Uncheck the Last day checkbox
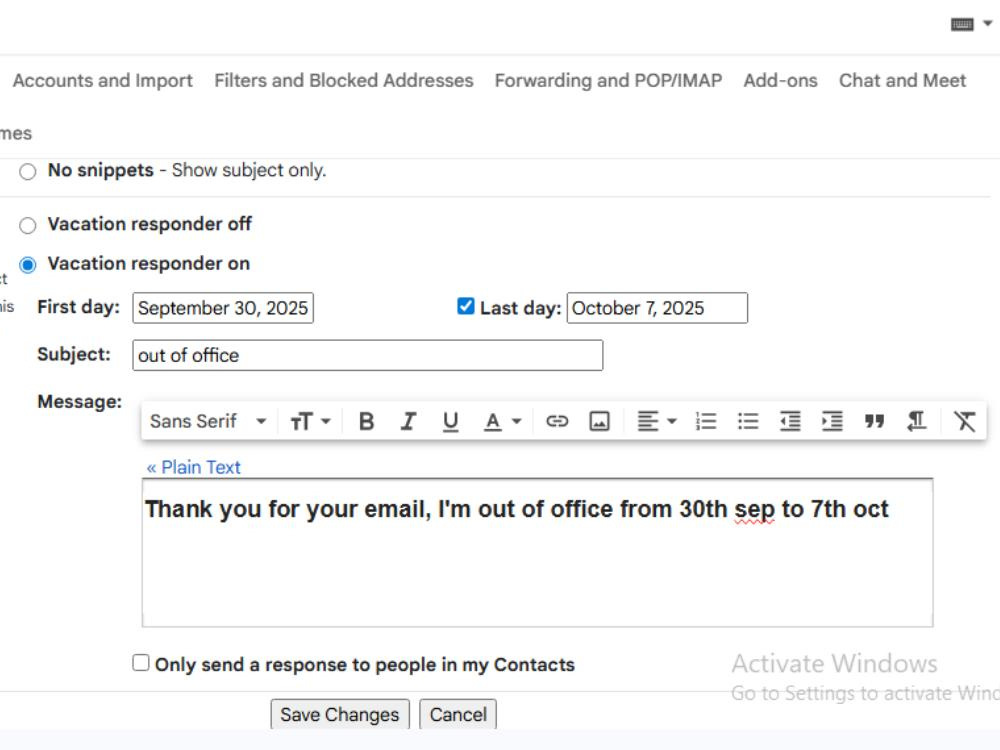Viewport: 1000px width, 750px height. pos(466,306)
